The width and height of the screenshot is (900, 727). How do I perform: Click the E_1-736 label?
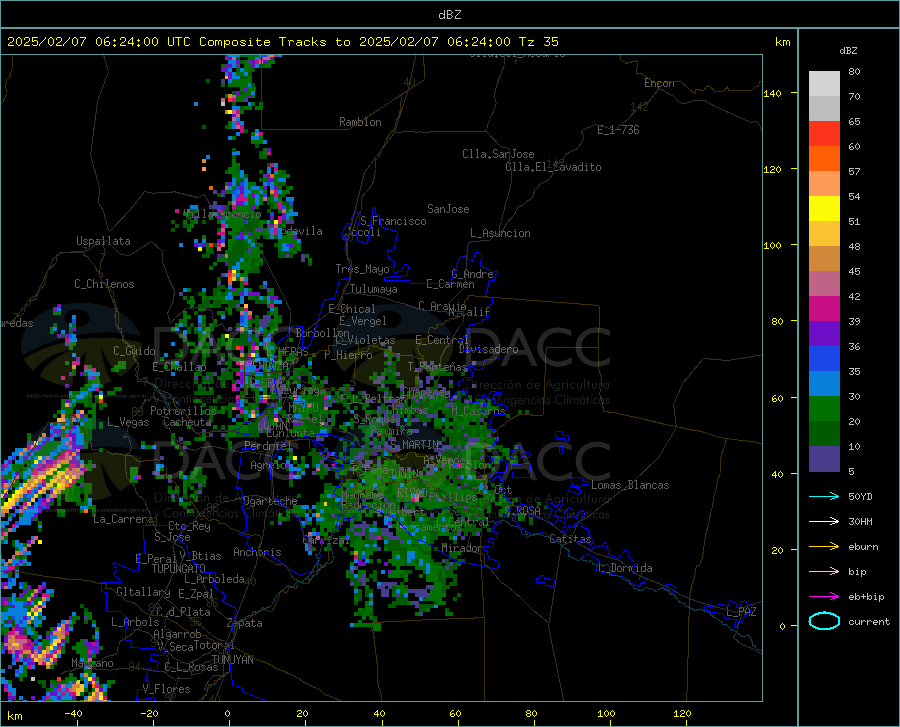coord(618,130)
